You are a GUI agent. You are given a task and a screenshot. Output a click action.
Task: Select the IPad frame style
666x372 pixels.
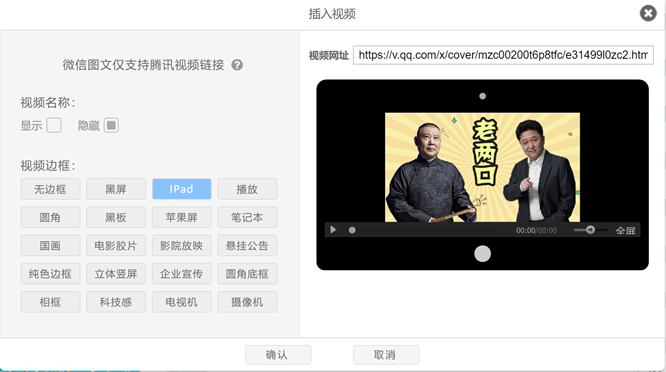click(x=181, y=189)
